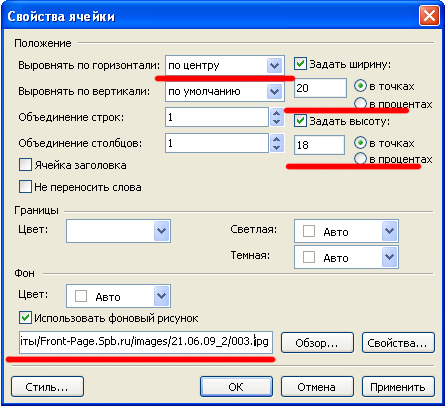Open the Светлая border color dropdown
Image resolution: width=445 pixels, height=406 pixels.
pos(389,231)
